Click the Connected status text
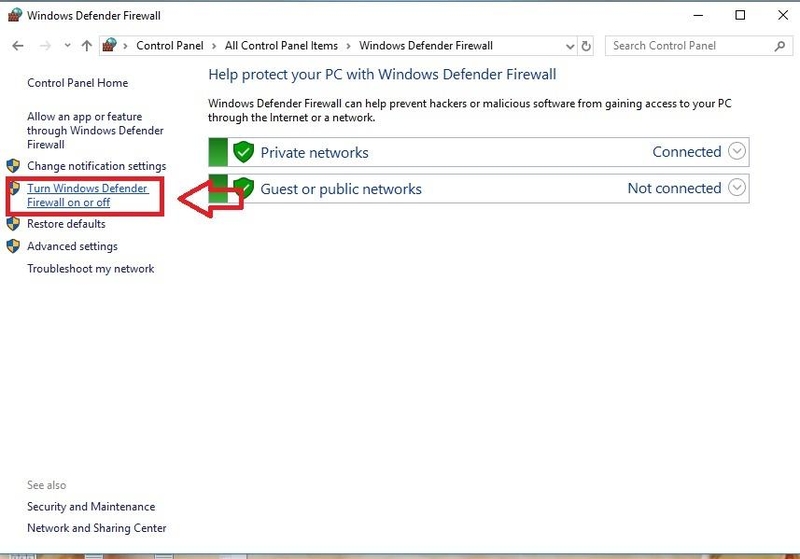The width and height of the screenshot is (800, 559). point(687,152)
